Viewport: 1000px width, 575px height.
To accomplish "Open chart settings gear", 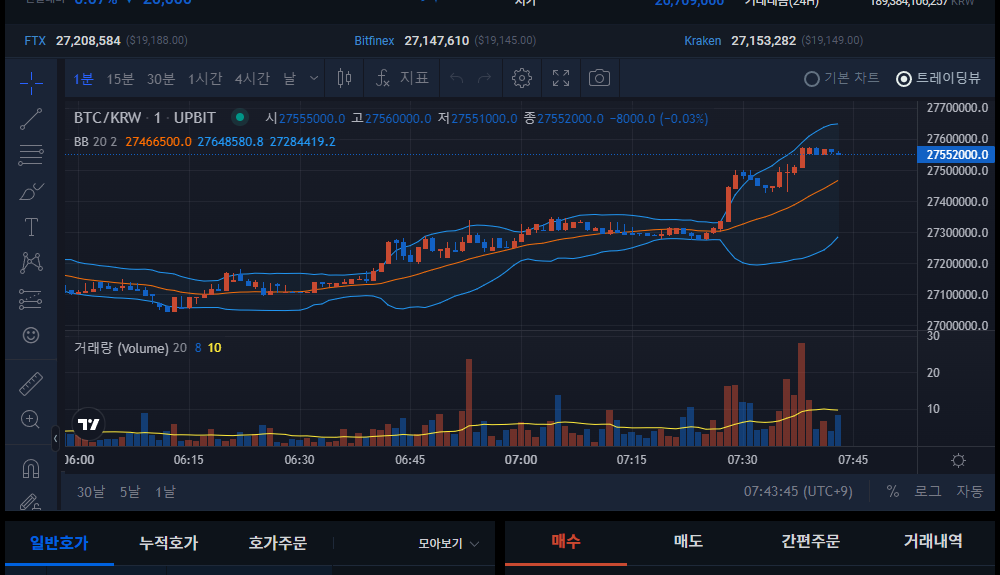I will (x=522, y=78).
